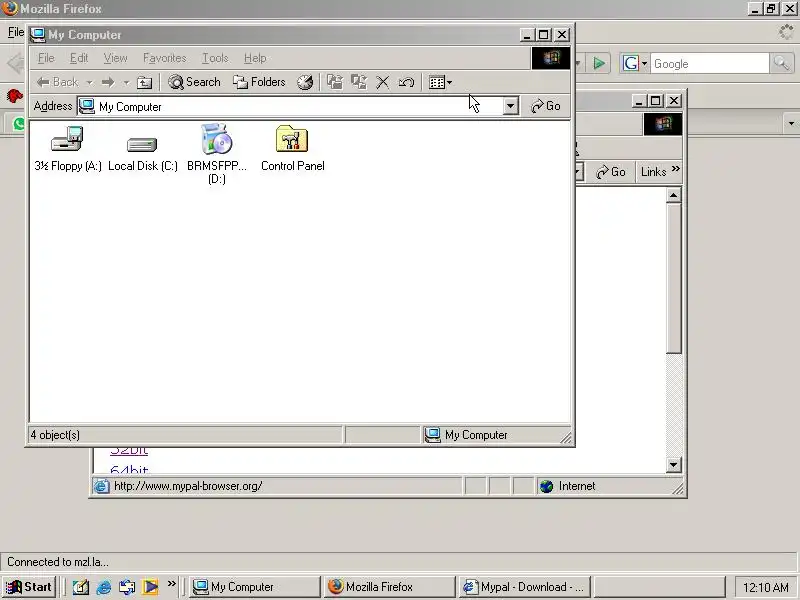Click the Go button in the Internet Explorer window
This screenshot has width=800, height=600.
(x=611, y=172)
